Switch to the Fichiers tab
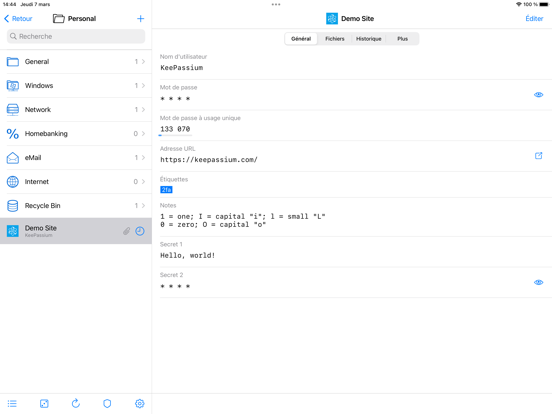 point(334,39)
